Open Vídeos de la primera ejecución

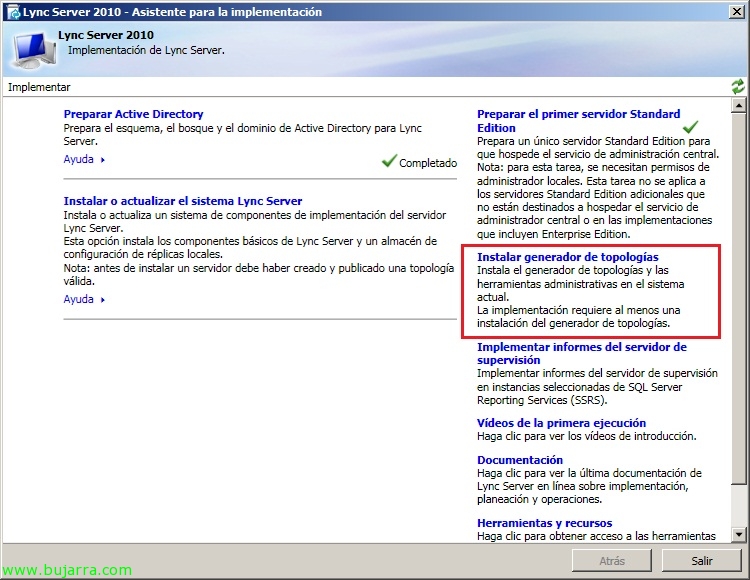point(562,423)
